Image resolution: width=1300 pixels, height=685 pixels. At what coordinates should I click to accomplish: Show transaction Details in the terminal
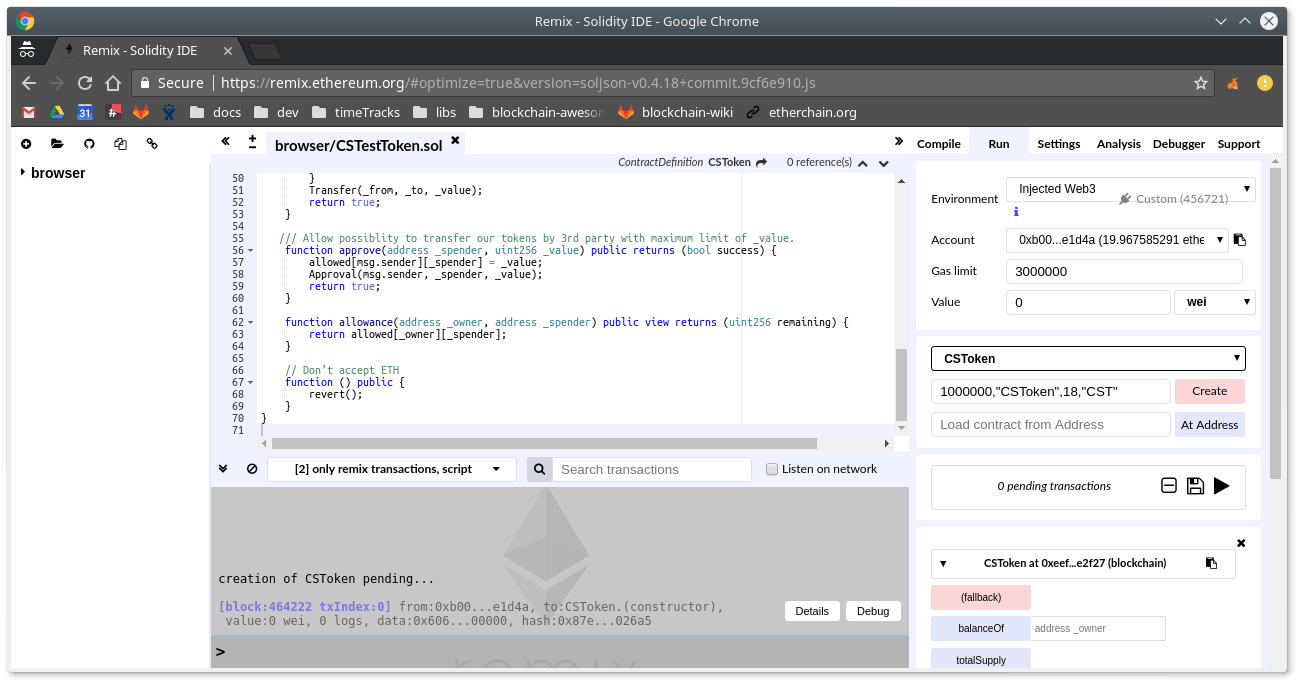[x=812, y=611]
